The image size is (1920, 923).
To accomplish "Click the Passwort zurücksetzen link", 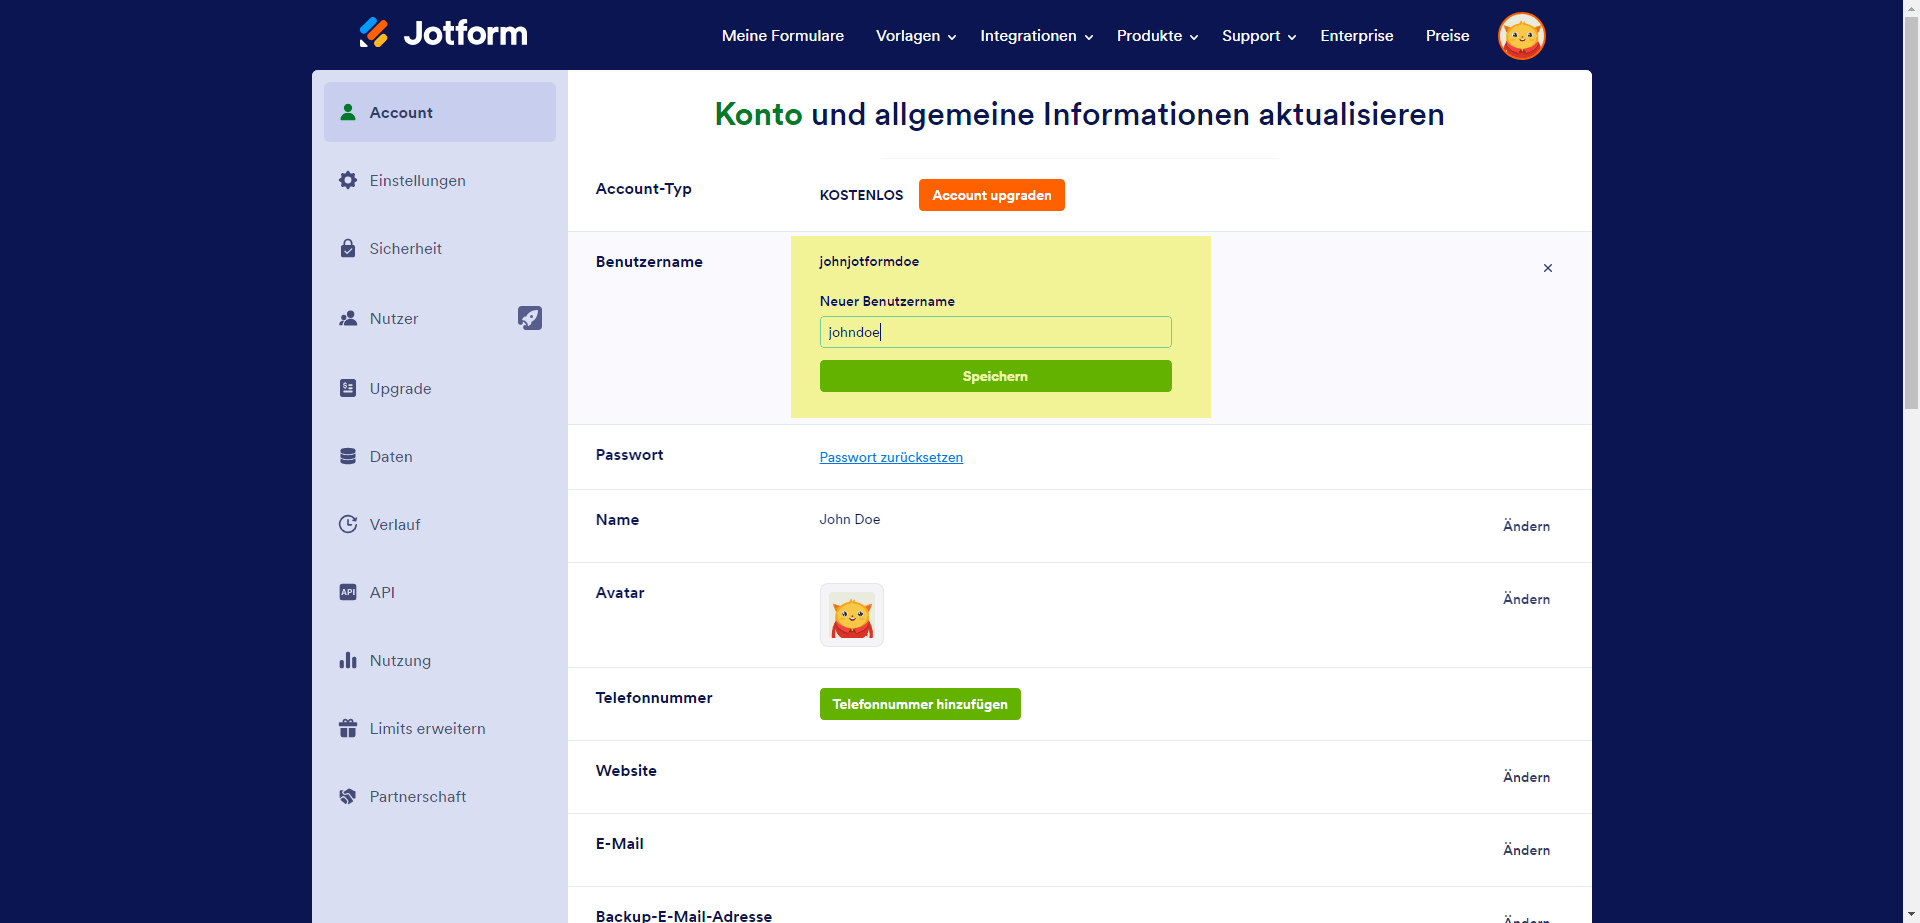I will click(x=891, y=457).
